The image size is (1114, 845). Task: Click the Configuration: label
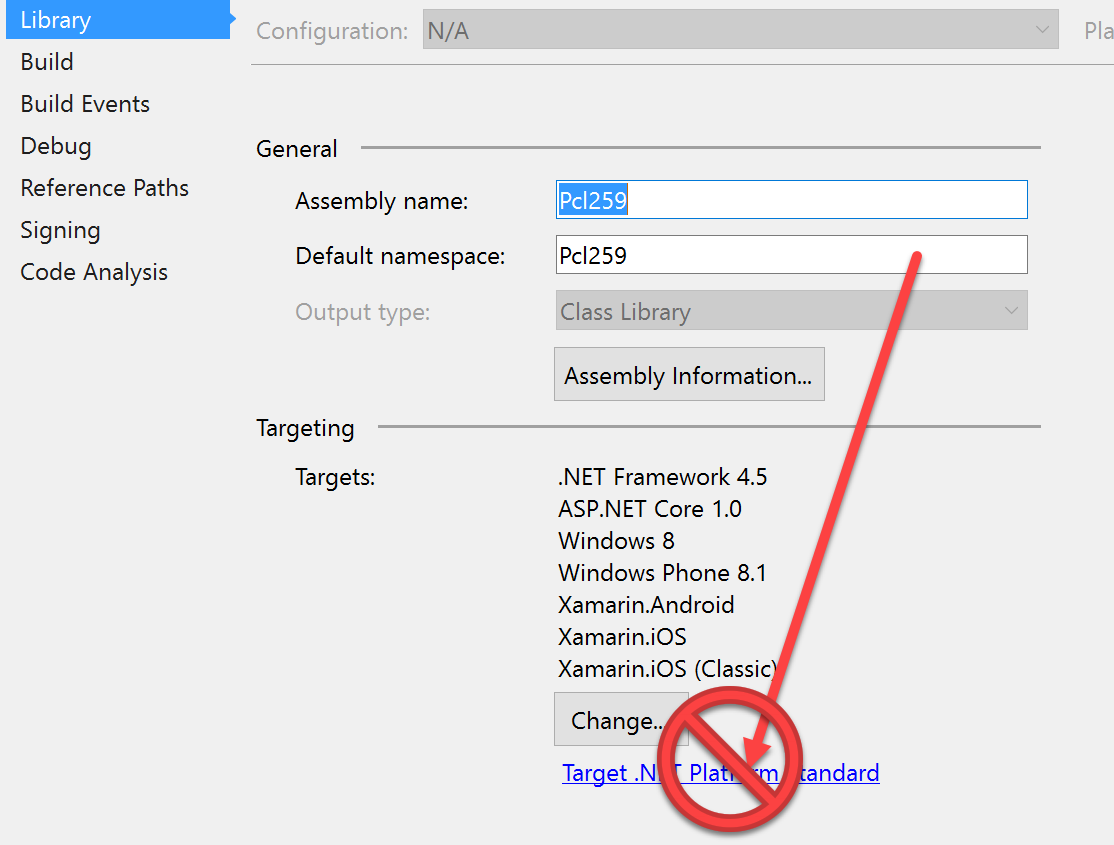332,31
